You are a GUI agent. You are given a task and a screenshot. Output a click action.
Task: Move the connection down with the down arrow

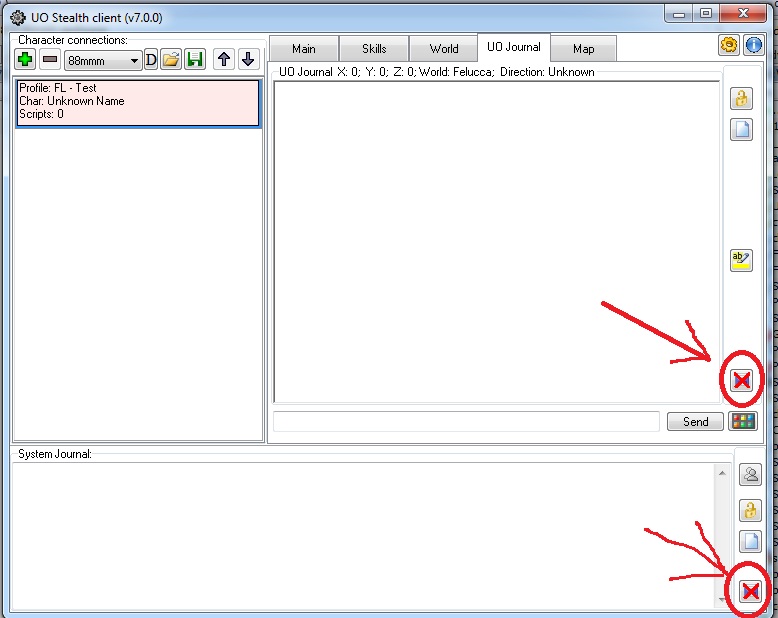pyautogui.click(x=248, y=60)
